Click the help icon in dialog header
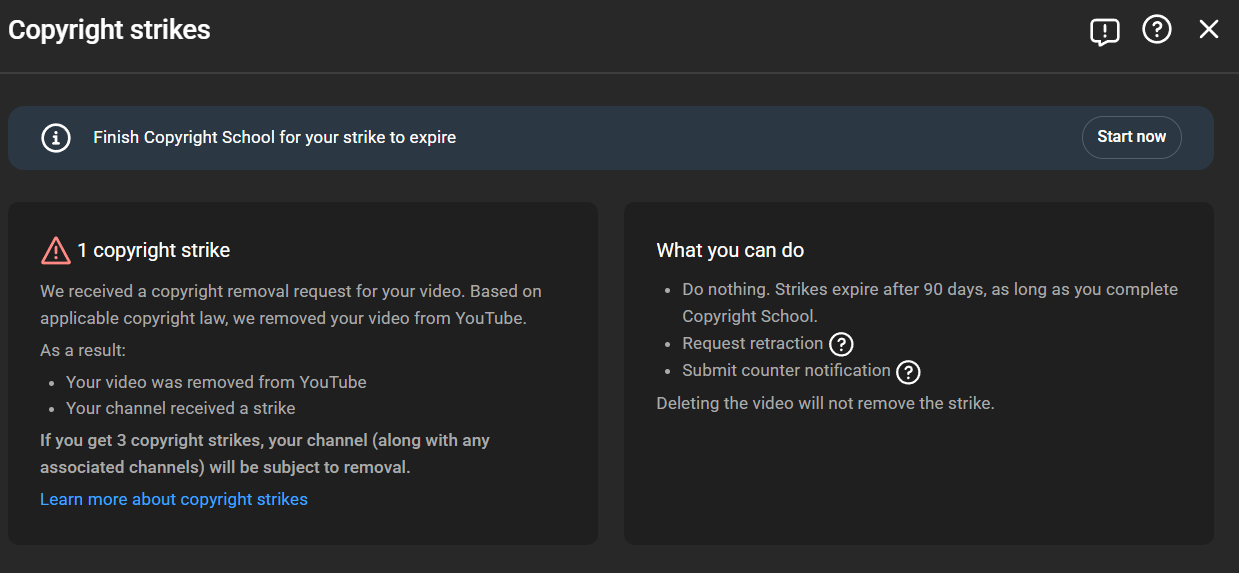The height and width of the screenshot is (573, 1239). (x=1156, y=30)
